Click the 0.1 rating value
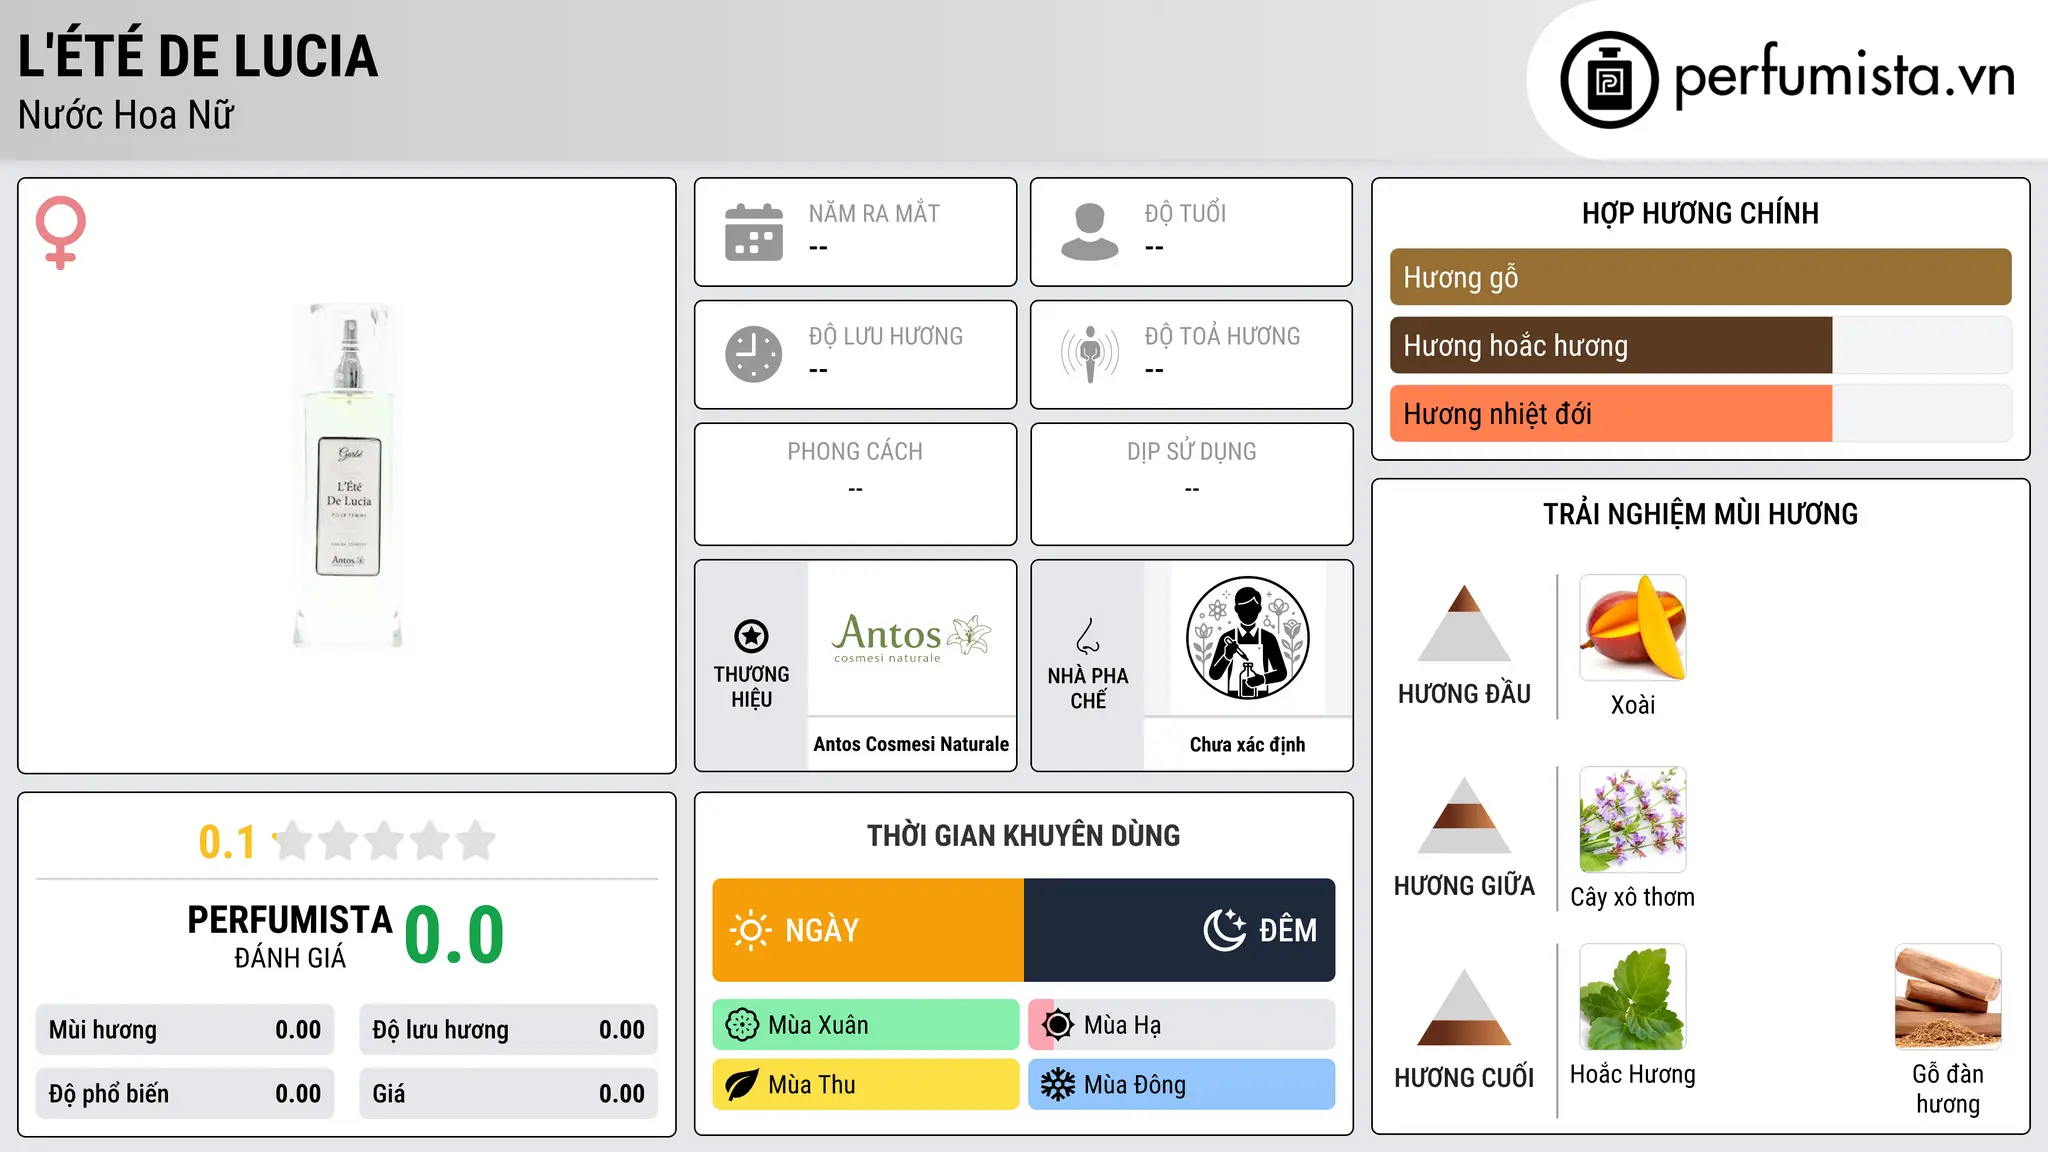 tap(227, 842)
